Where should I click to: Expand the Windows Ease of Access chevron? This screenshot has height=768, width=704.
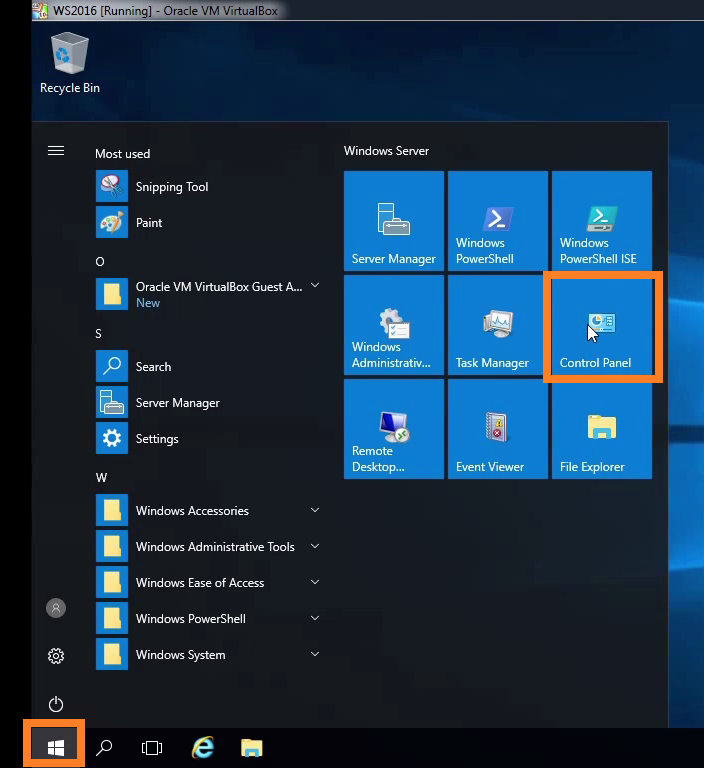click(x=315, y=582)
